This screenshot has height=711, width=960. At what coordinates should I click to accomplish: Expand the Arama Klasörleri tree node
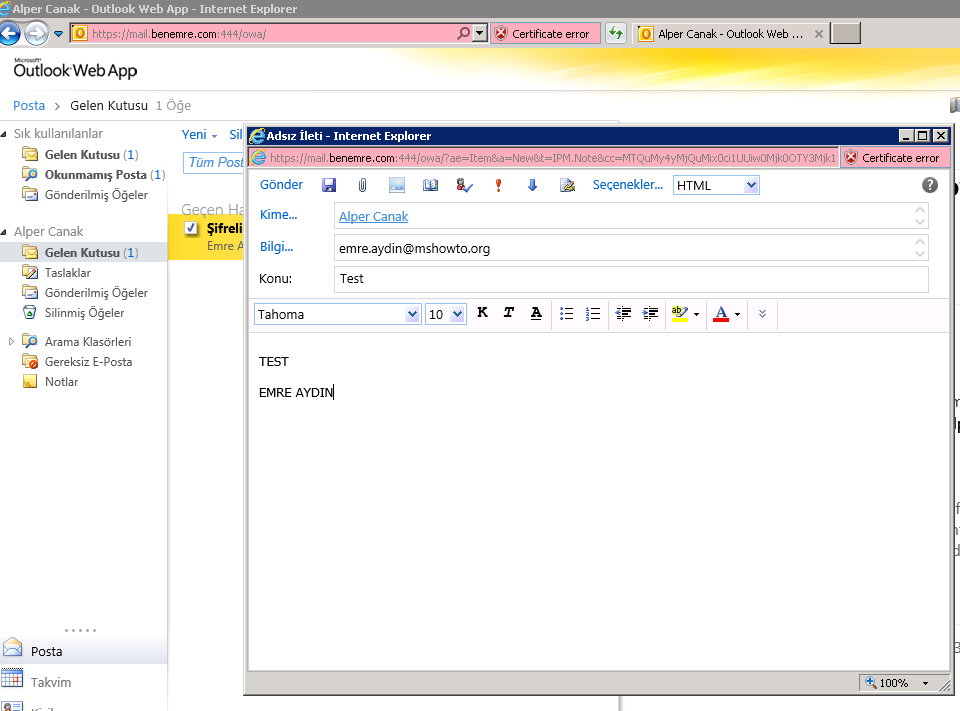11,341
